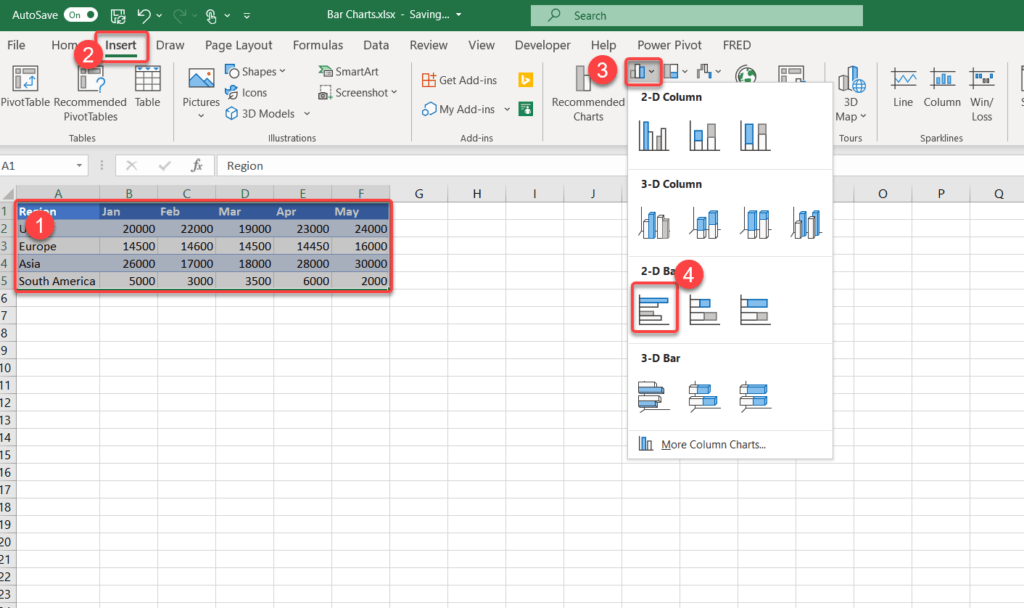Select the first 2-D Bar chart style

(x=653, y=309)
